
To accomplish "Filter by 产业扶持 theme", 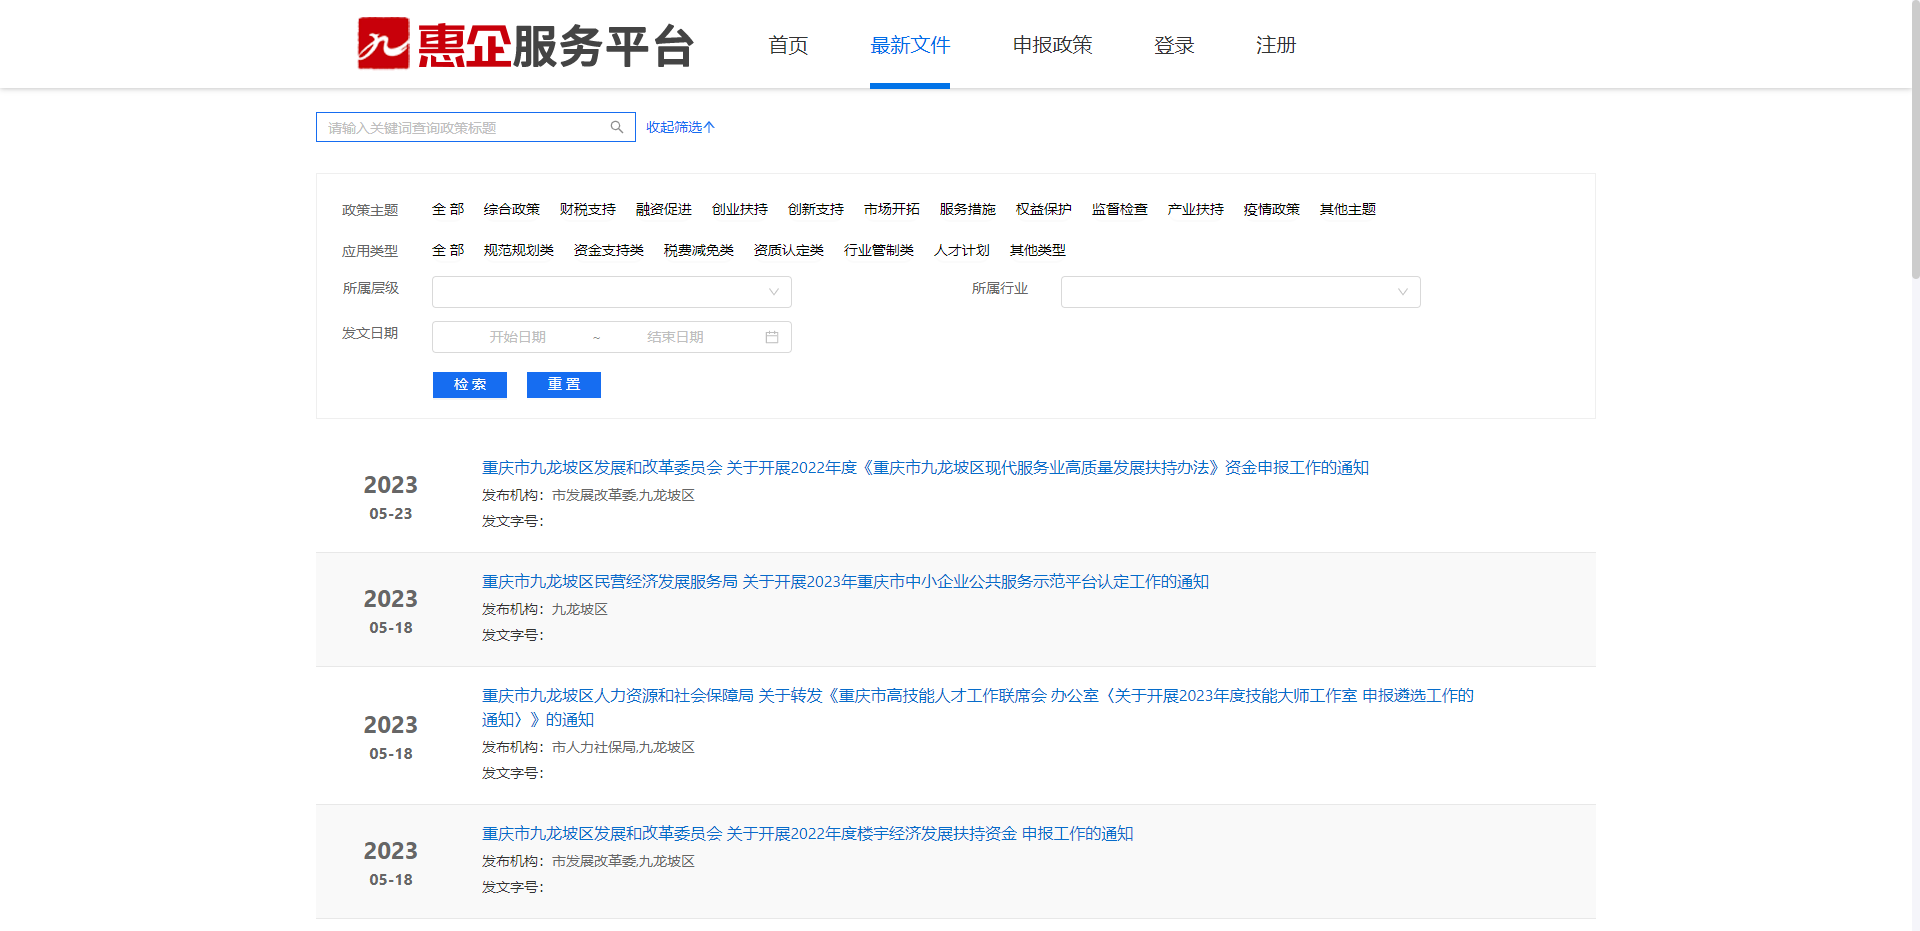I will click(x=1196, y=209).
